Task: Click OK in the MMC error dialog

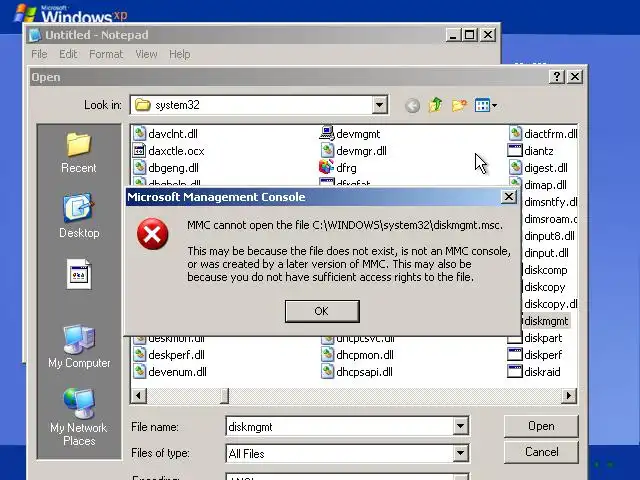Action: pyautogui.click(x=322, y=311)
